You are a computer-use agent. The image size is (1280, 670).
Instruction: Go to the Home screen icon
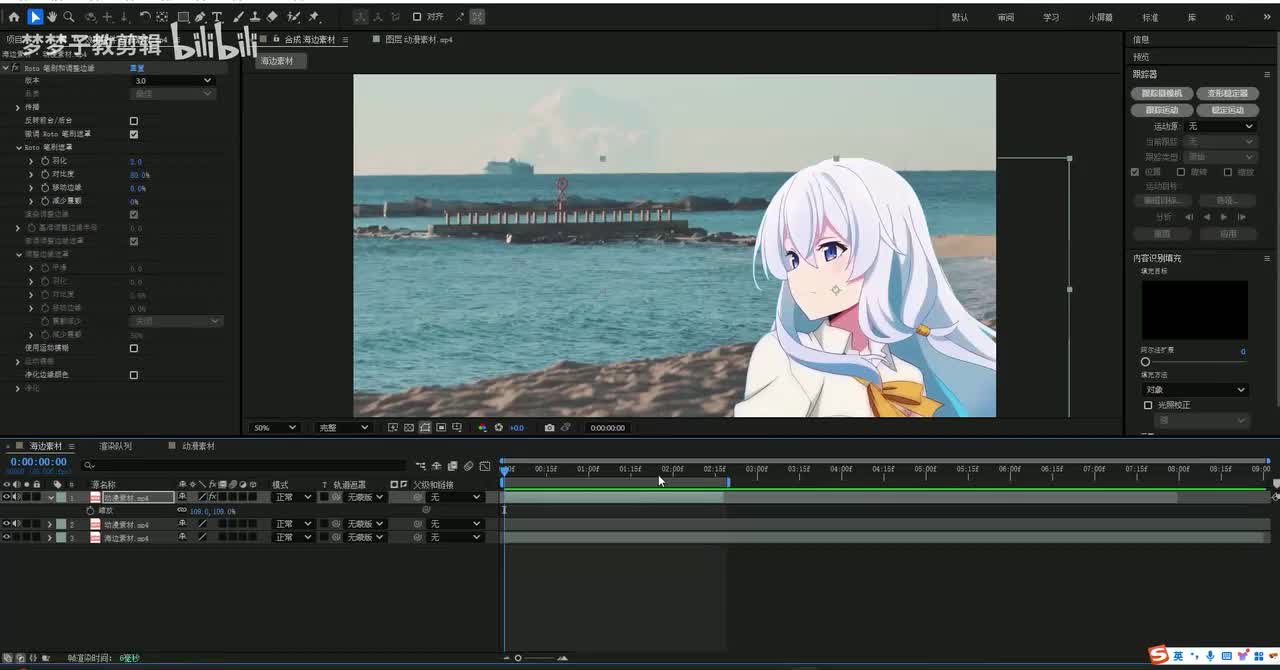pos(14,17)
